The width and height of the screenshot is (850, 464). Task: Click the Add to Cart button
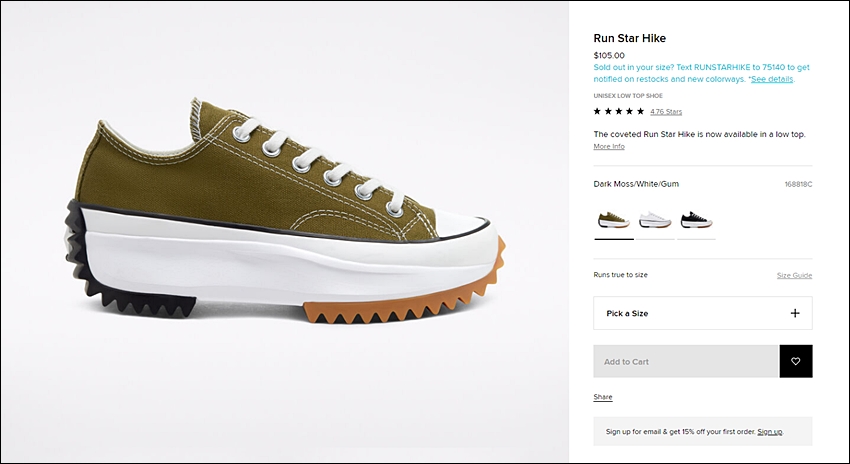686,361
